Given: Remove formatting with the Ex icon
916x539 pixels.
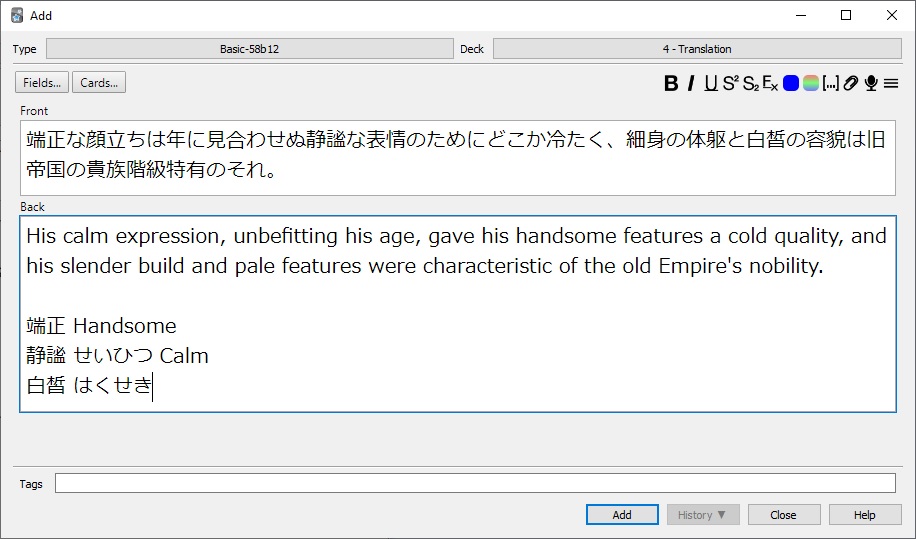Looking at the screenshot, I should (x=770, y=84).
